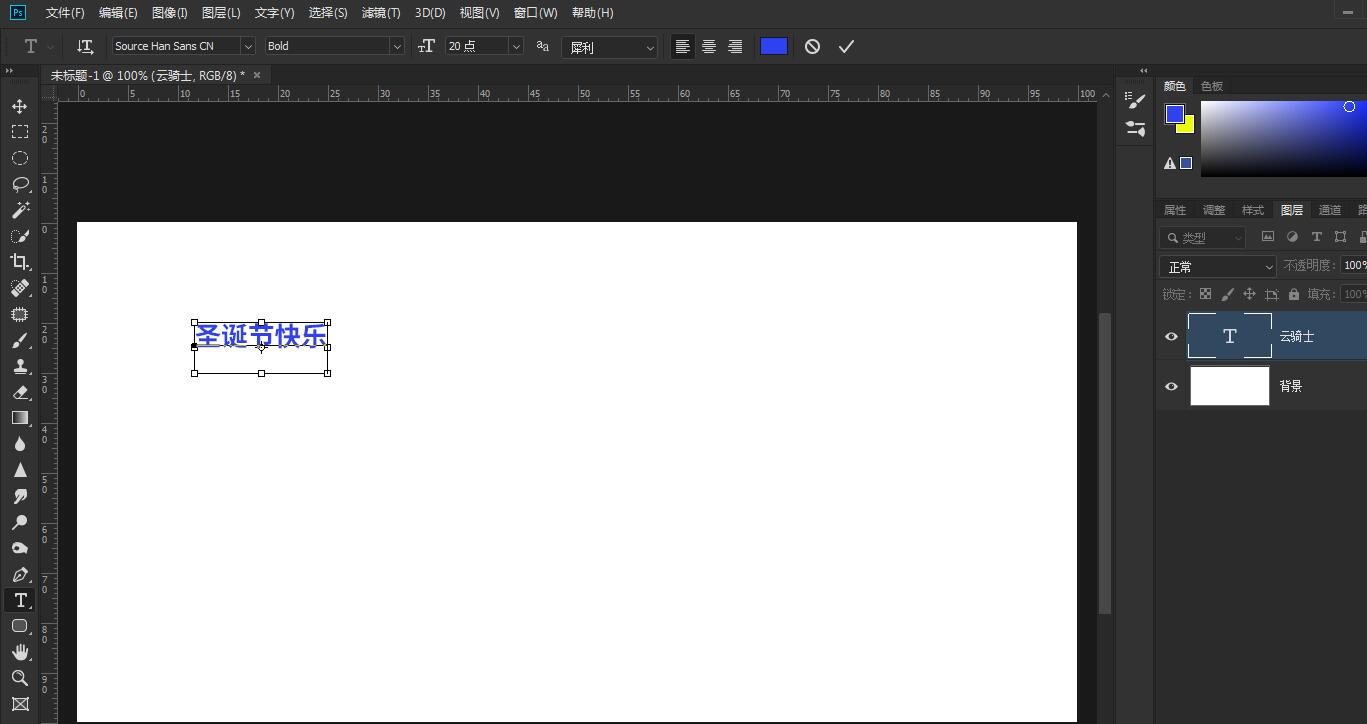This screenshot has width=1367, height=724.
Task: Select the Magic Wand tool
Action: pos(19,210)
